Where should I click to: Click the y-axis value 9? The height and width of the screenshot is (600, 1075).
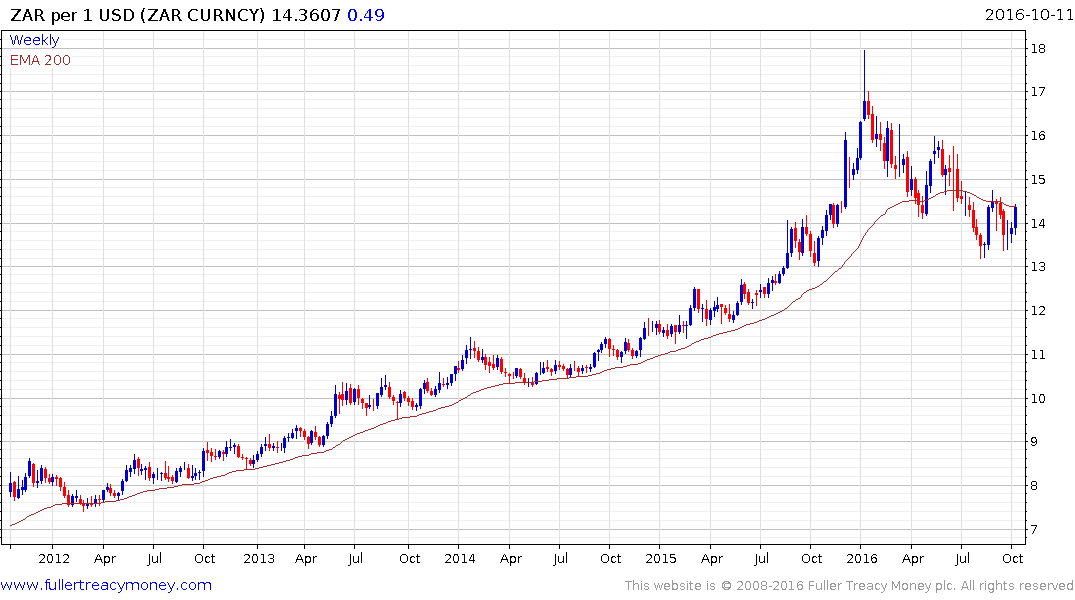click(x=1034, y=442)
